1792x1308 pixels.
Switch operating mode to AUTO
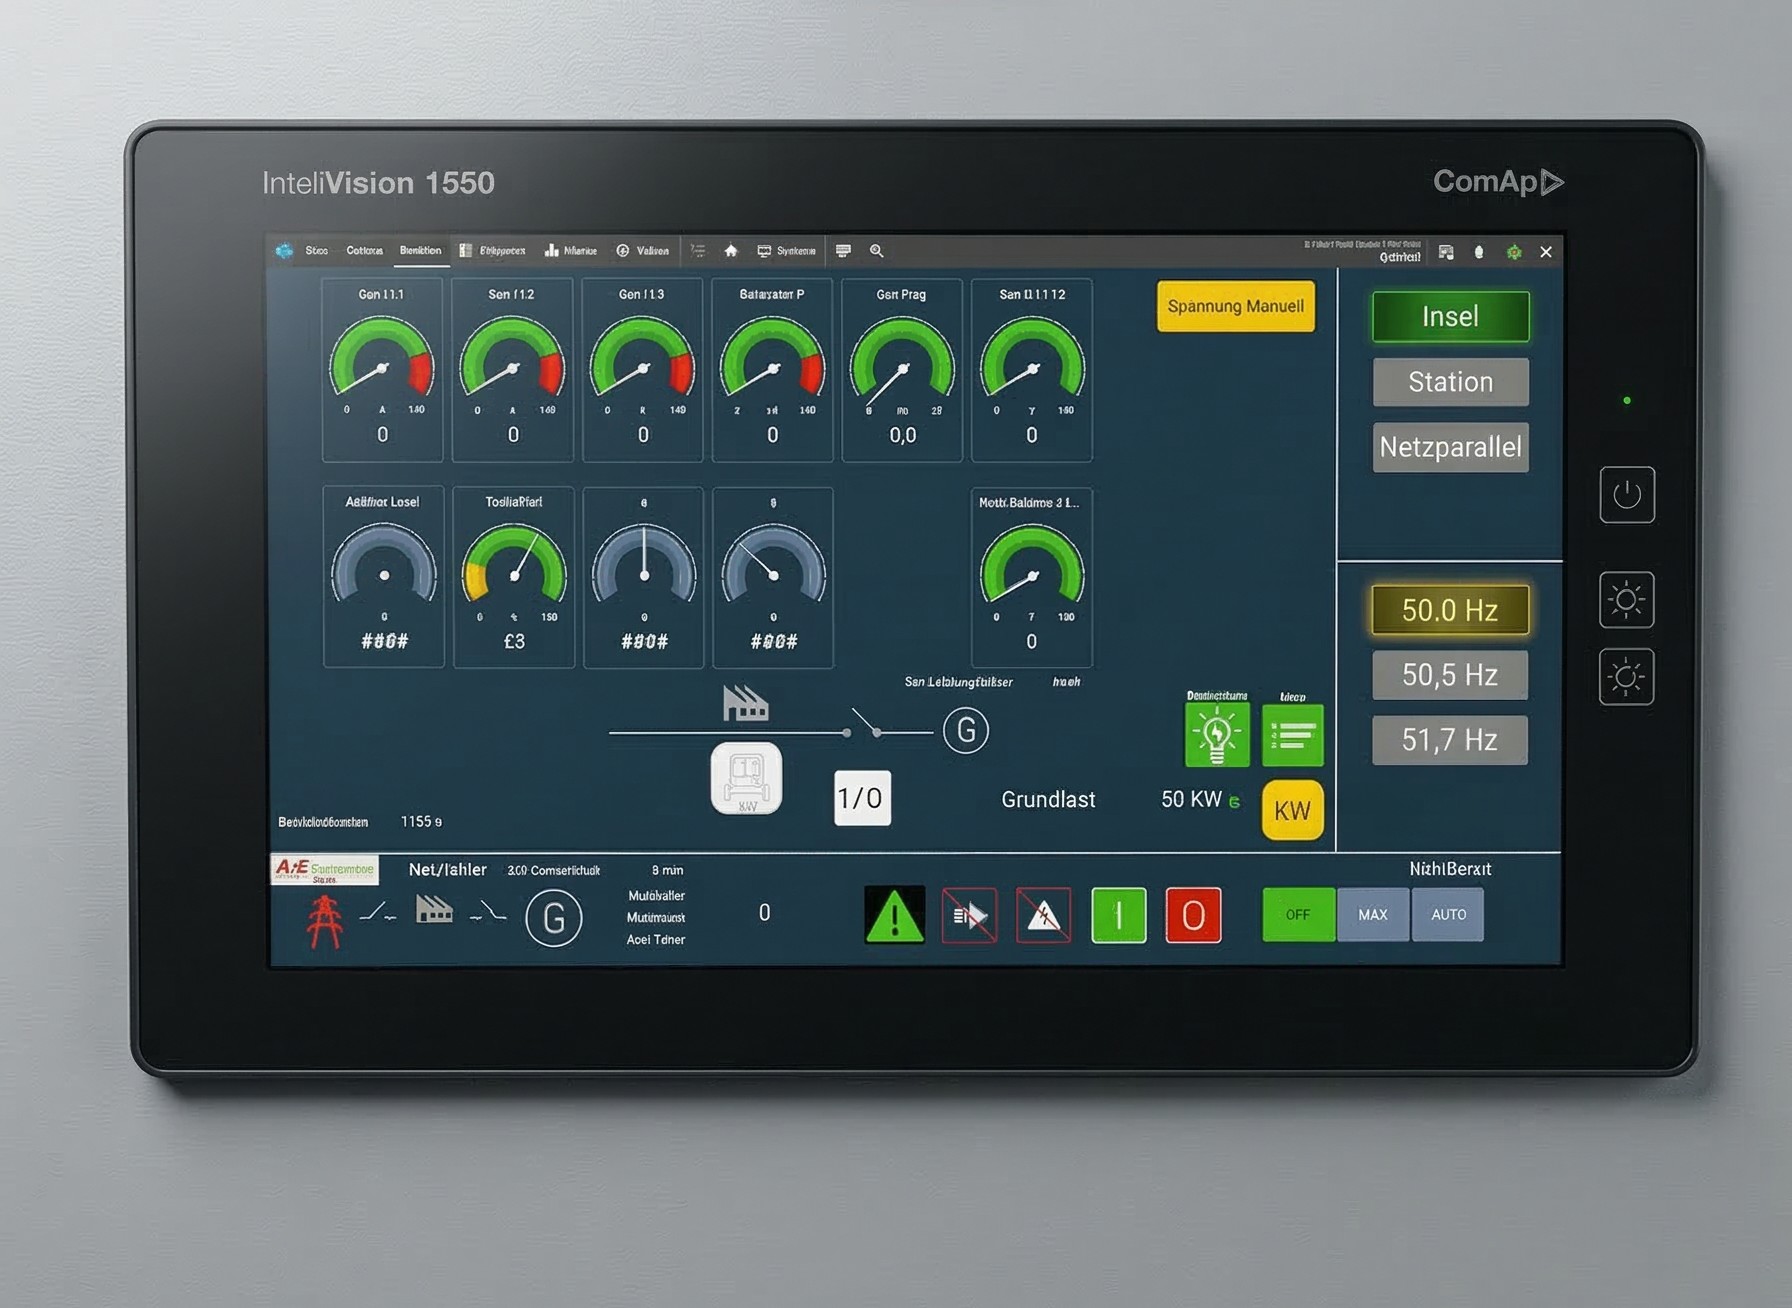click(1448, 915)
